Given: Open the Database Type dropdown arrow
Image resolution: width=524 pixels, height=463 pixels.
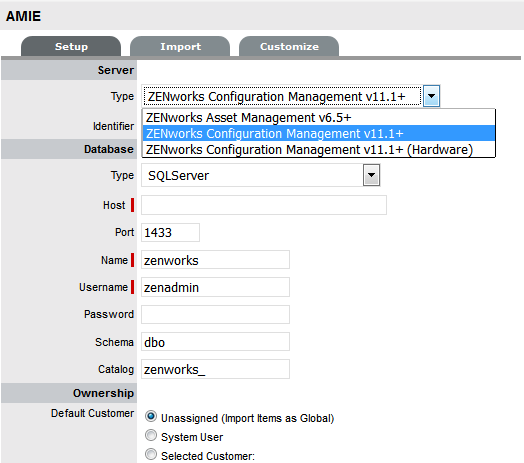Looking at the screenshot, I should (372, 175).
